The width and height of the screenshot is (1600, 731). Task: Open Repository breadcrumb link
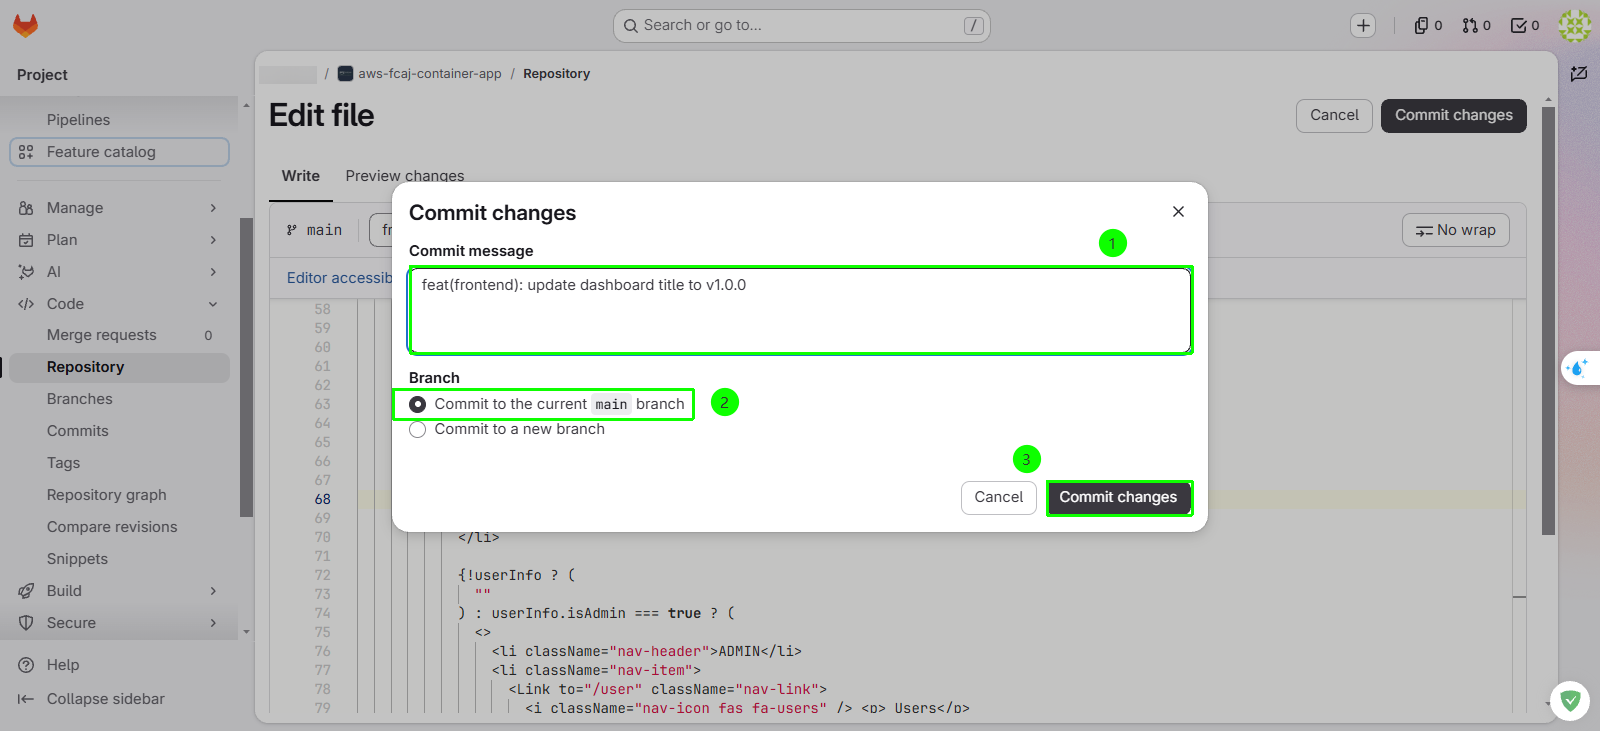pos(556,74)
